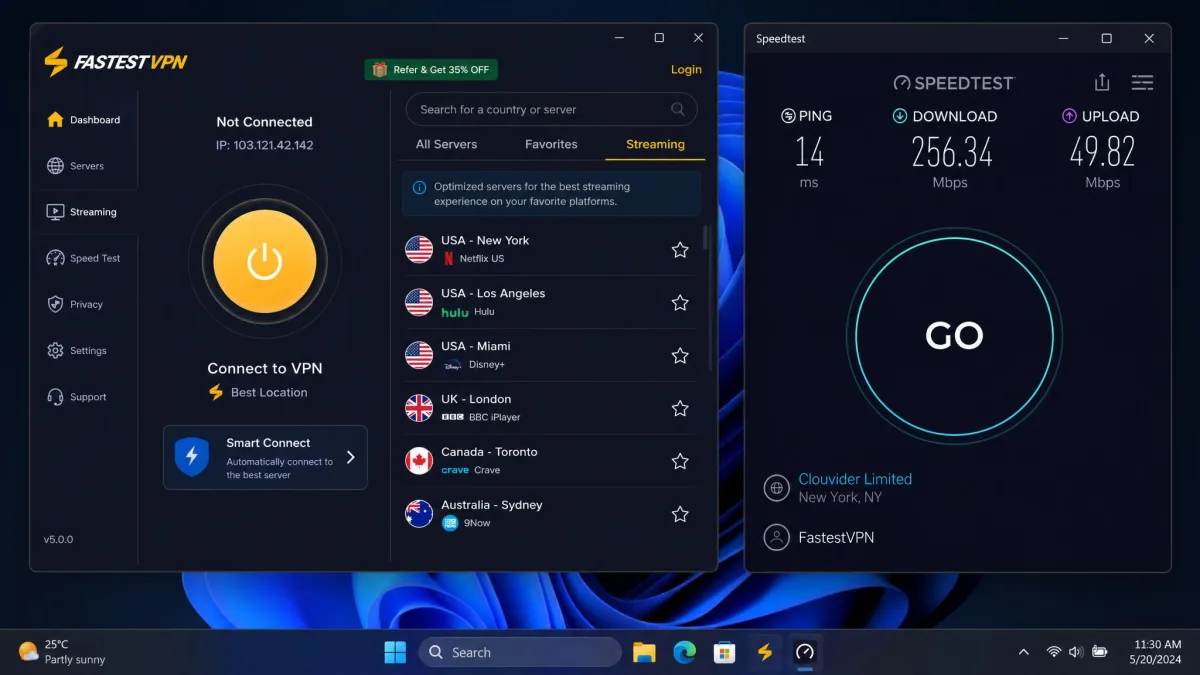Image resolution: width=1200 pixels, height=675 pixels.
Task: Favorite the USA - New York server
Action: [x=680, y=250]
